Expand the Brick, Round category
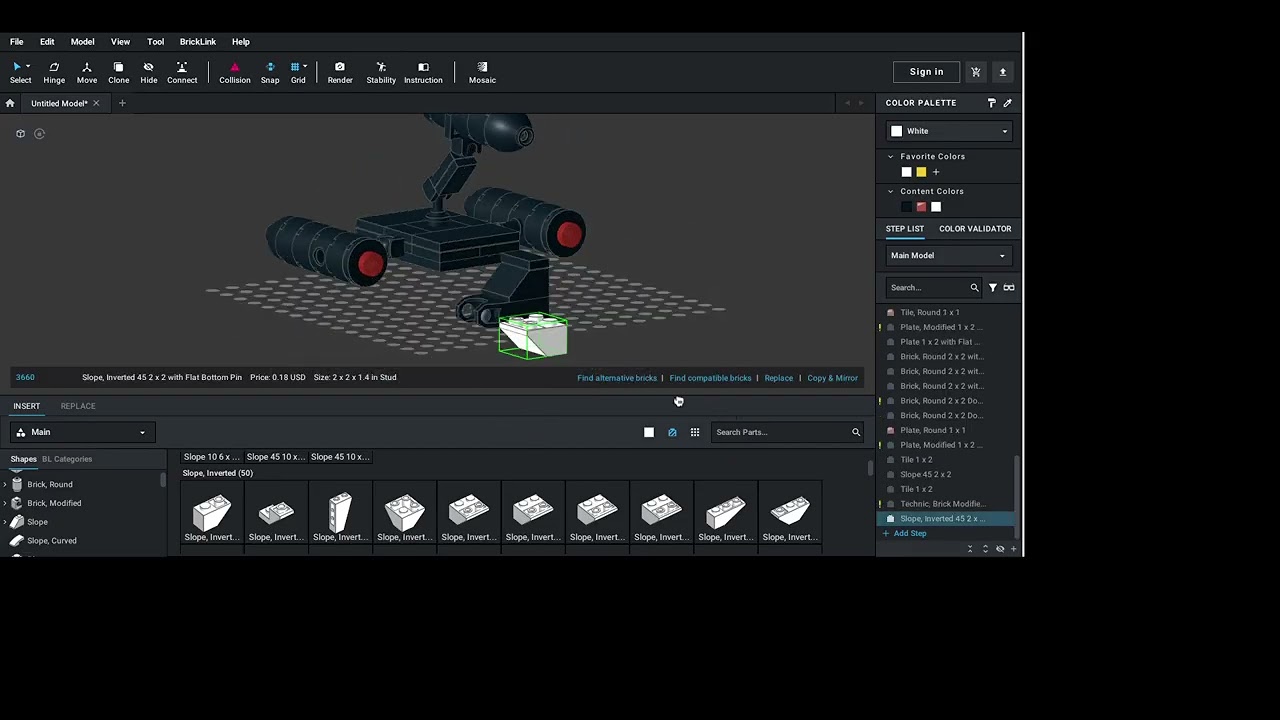This screenshot has width=1280, height=720. tap(5, 485)
